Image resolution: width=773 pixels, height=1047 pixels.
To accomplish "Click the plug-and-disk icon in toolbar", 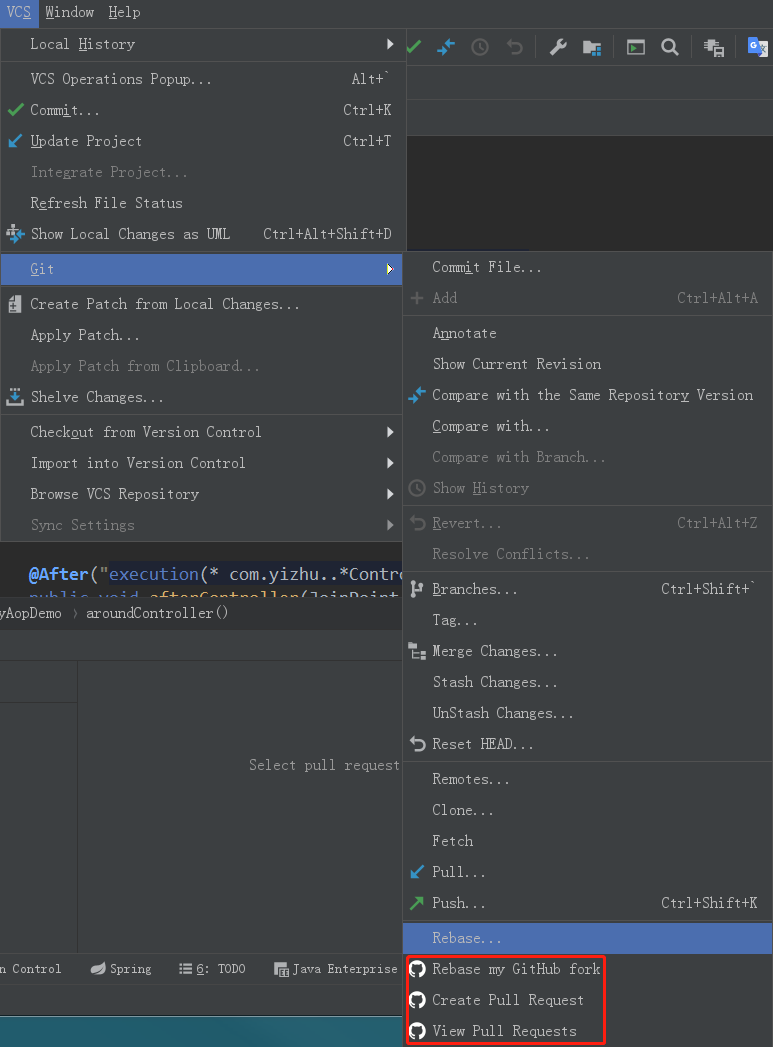I will tap(714, 47).
